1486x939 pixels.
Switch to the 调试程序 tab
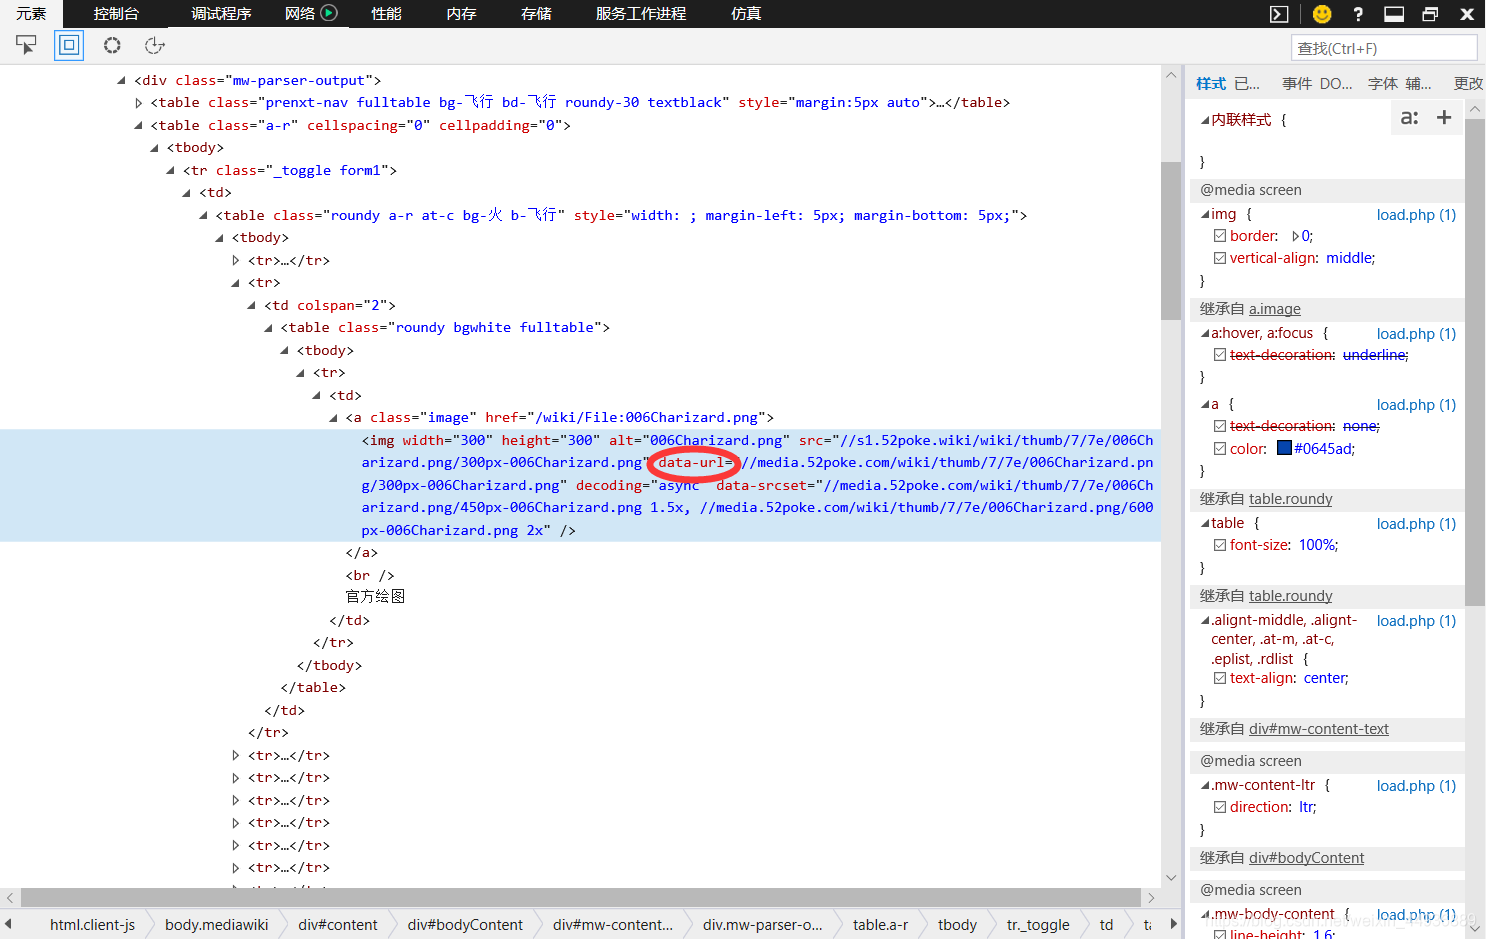tap(222, 14)
